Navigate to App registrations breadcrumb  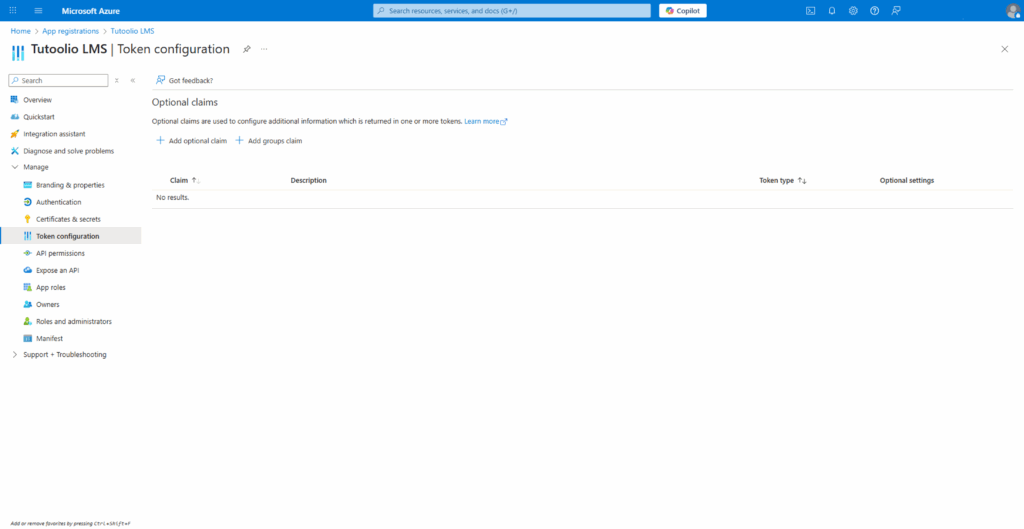(x=70, y=31)
